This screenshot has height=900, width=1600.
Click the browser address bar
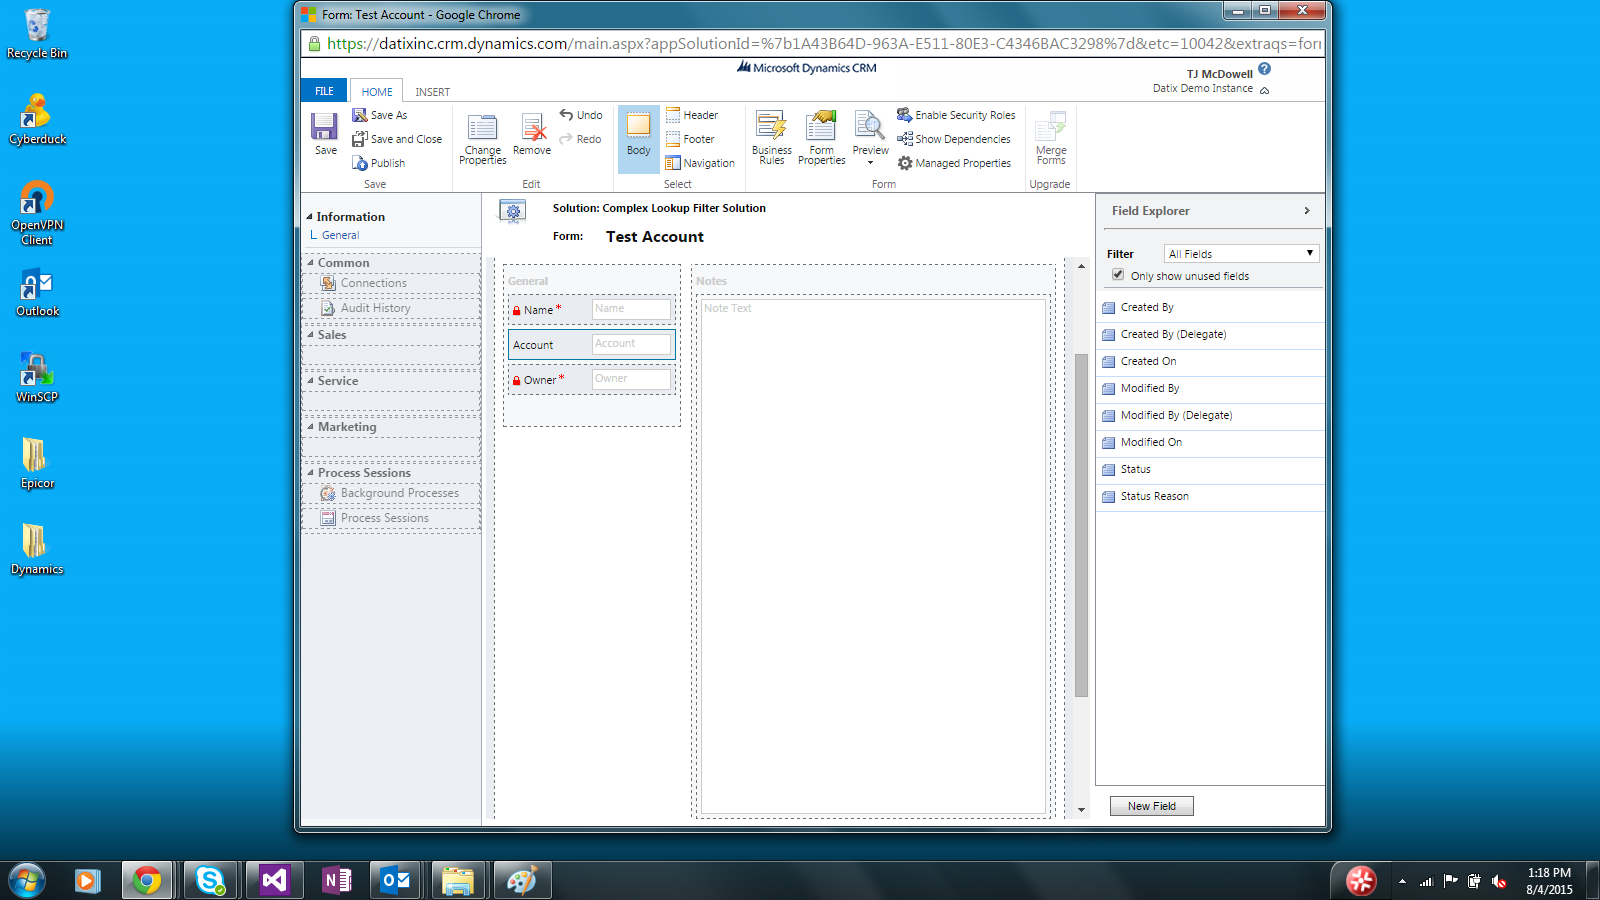[x=813, y=44]
